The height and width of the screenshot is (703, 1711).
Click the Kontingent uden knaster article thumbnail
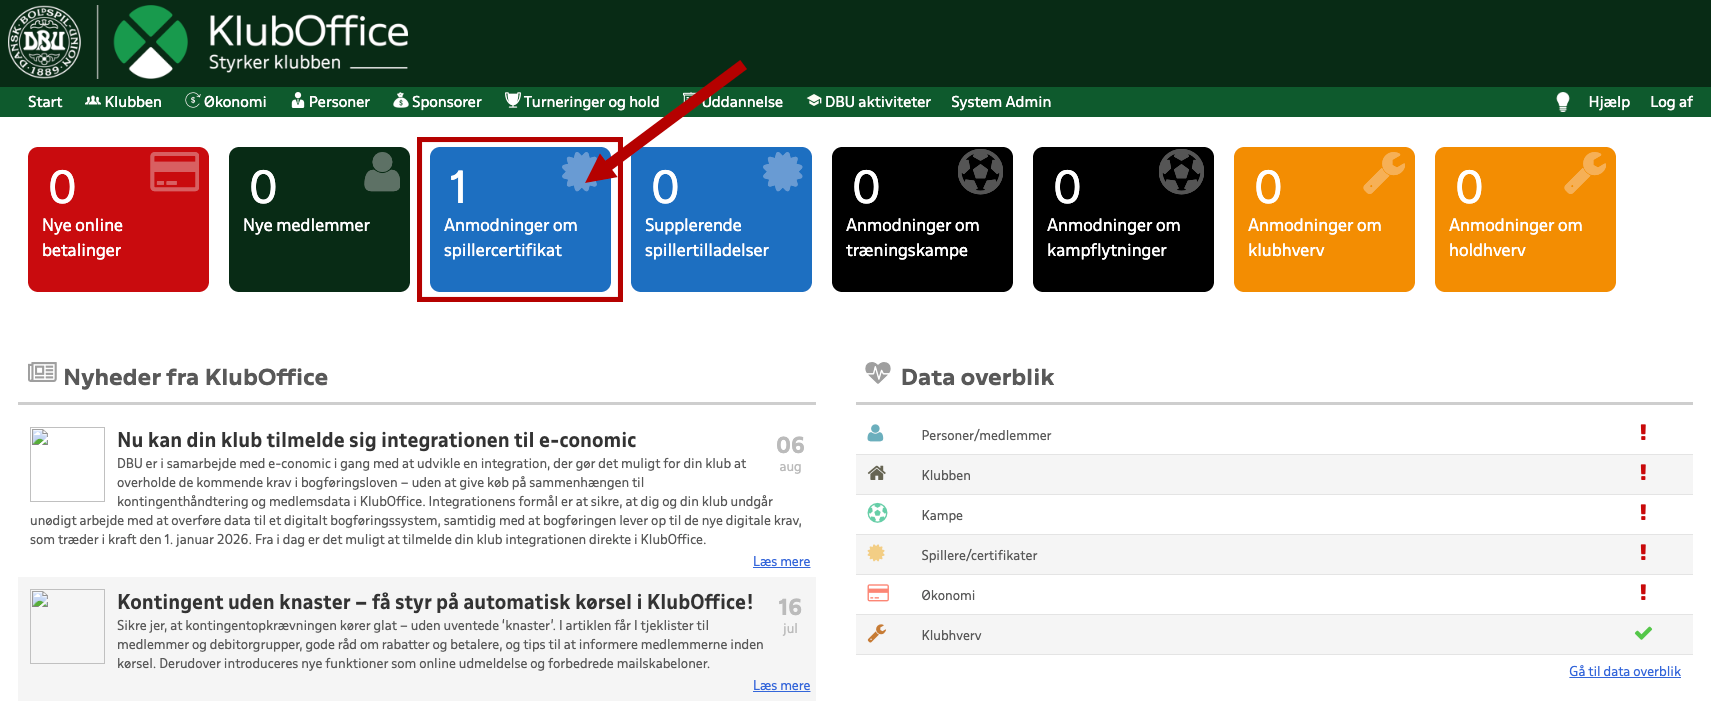pyautogui.click(x=67, y=626)
